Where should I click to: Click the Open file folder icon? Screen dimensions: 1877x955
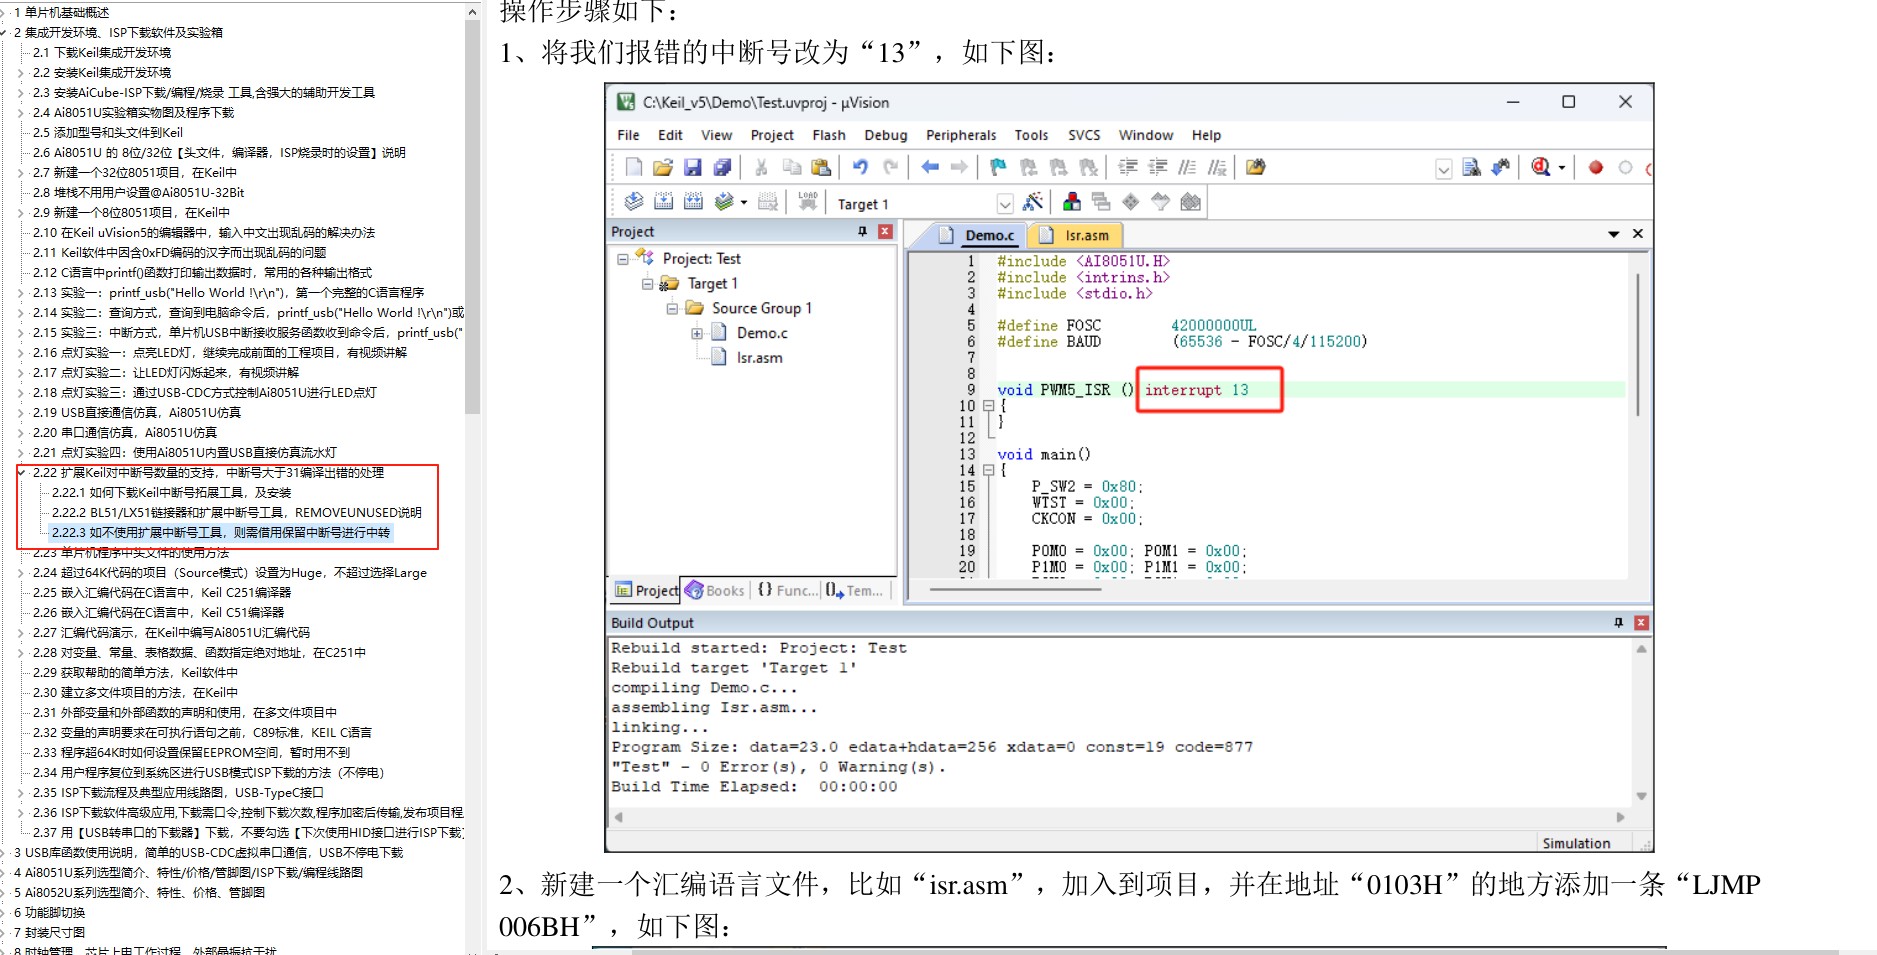[662, 167]
